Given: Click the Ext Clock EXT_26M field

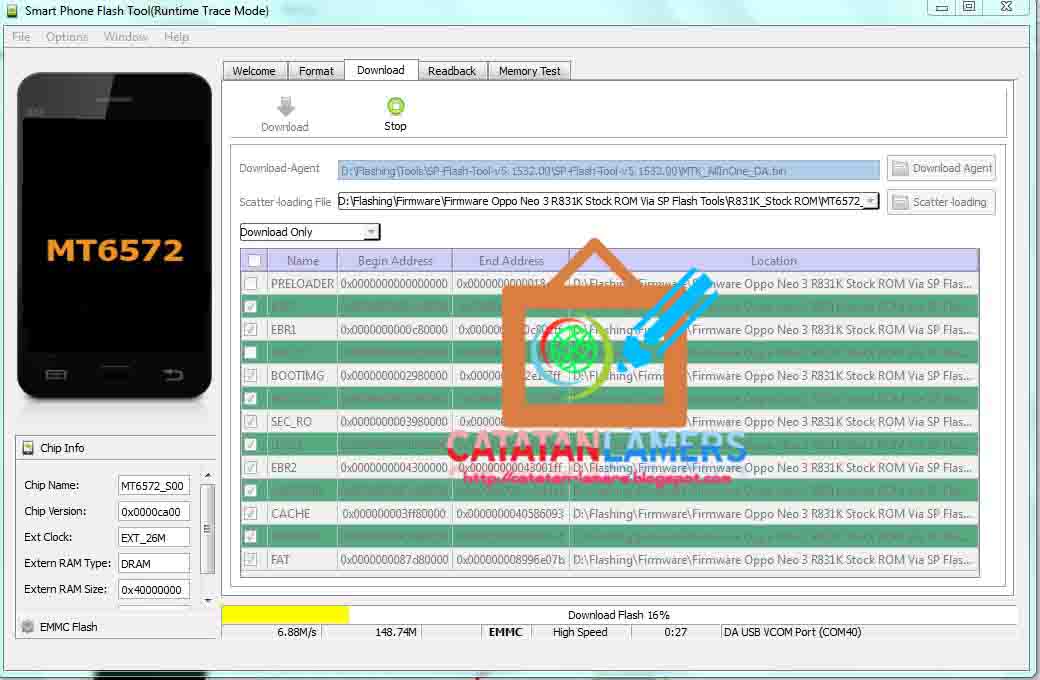Looking at the screenshot, I should tap(153, 537).
